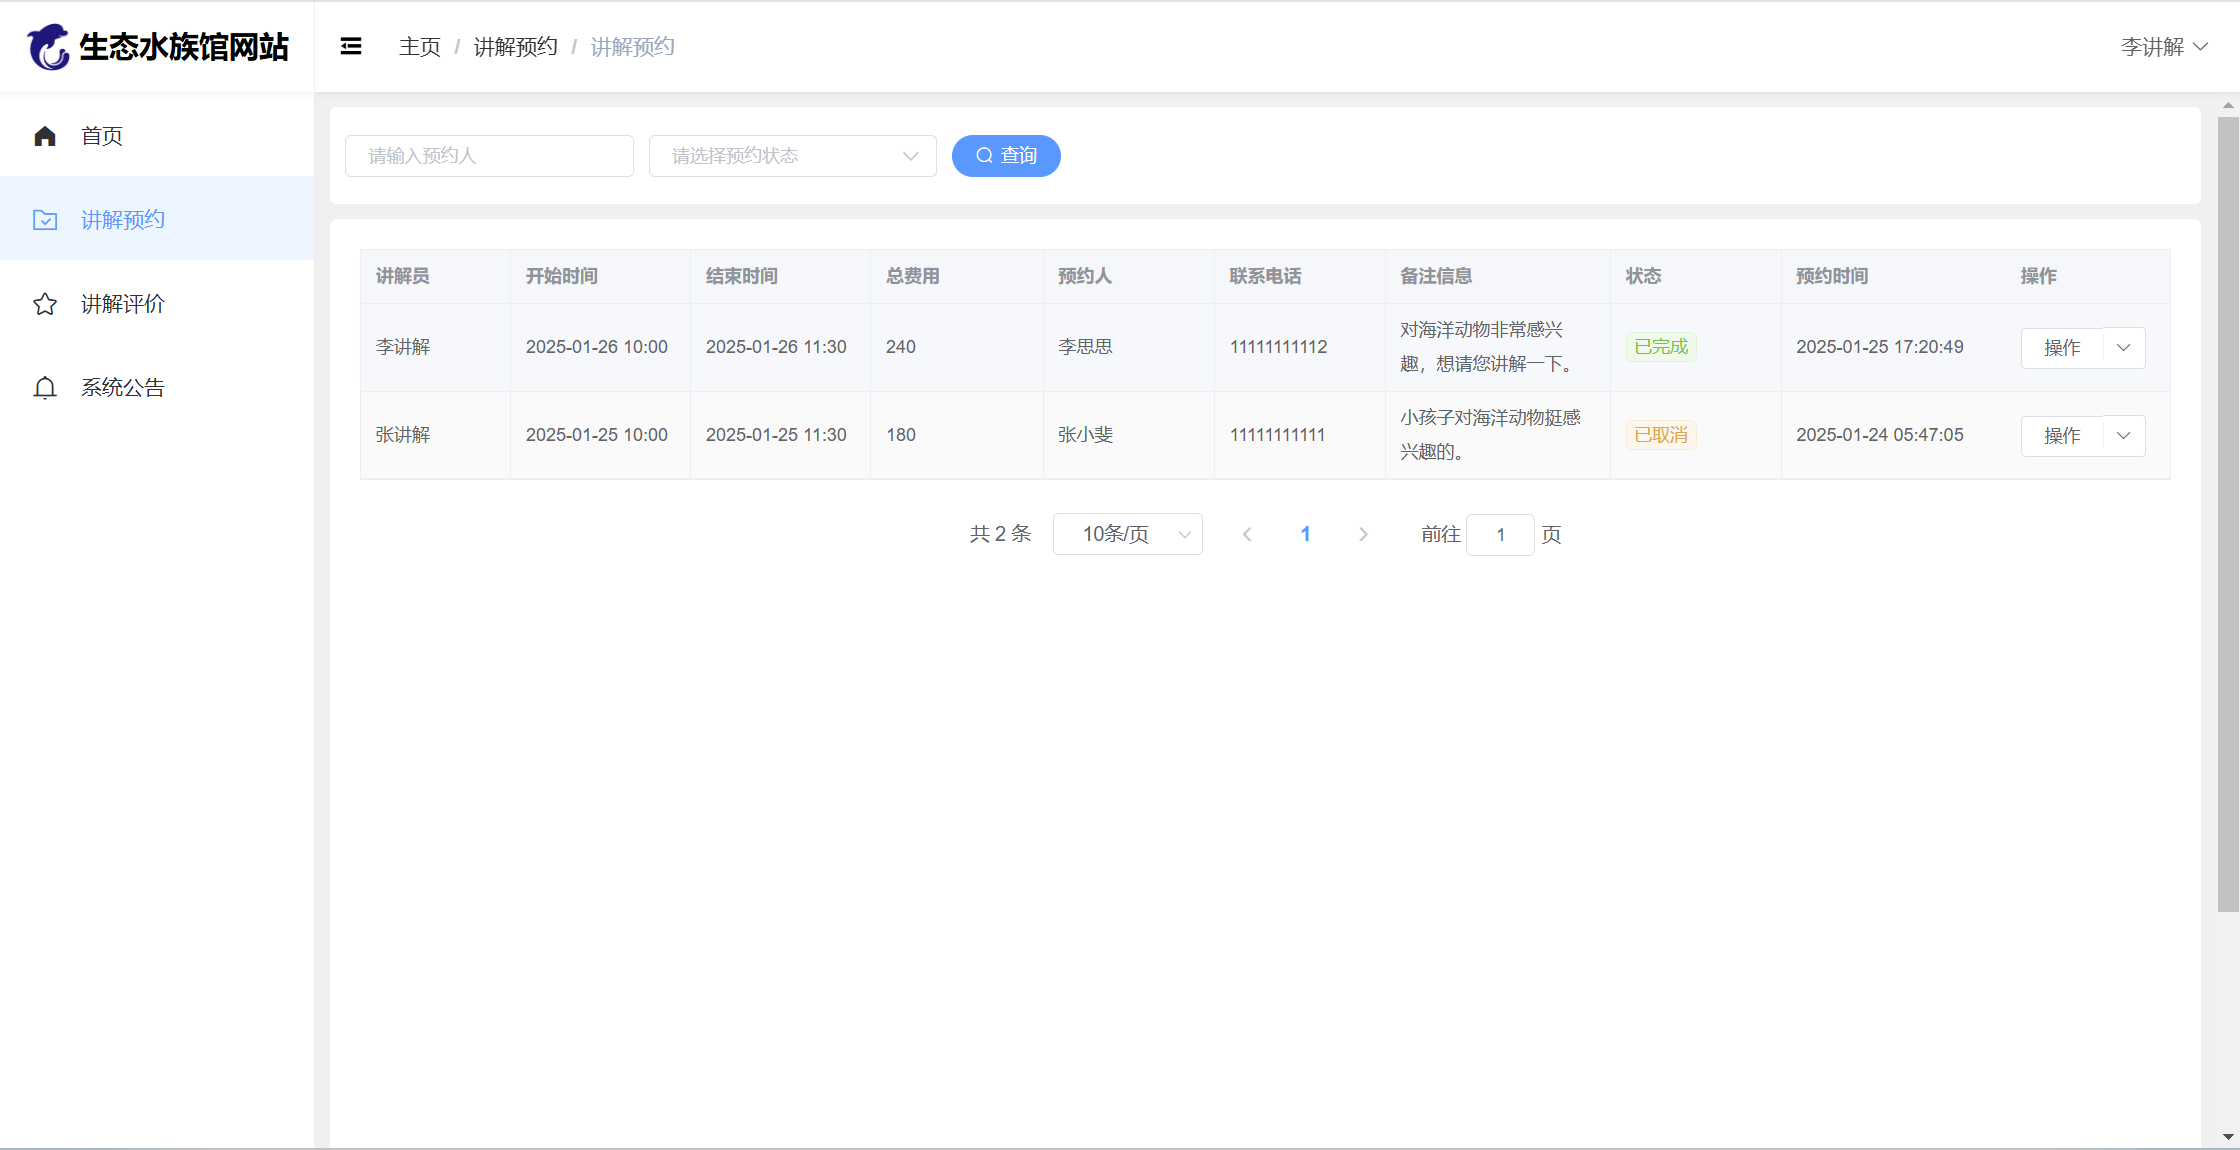Click the blue 查询 search button

[x=1006, y=156]
